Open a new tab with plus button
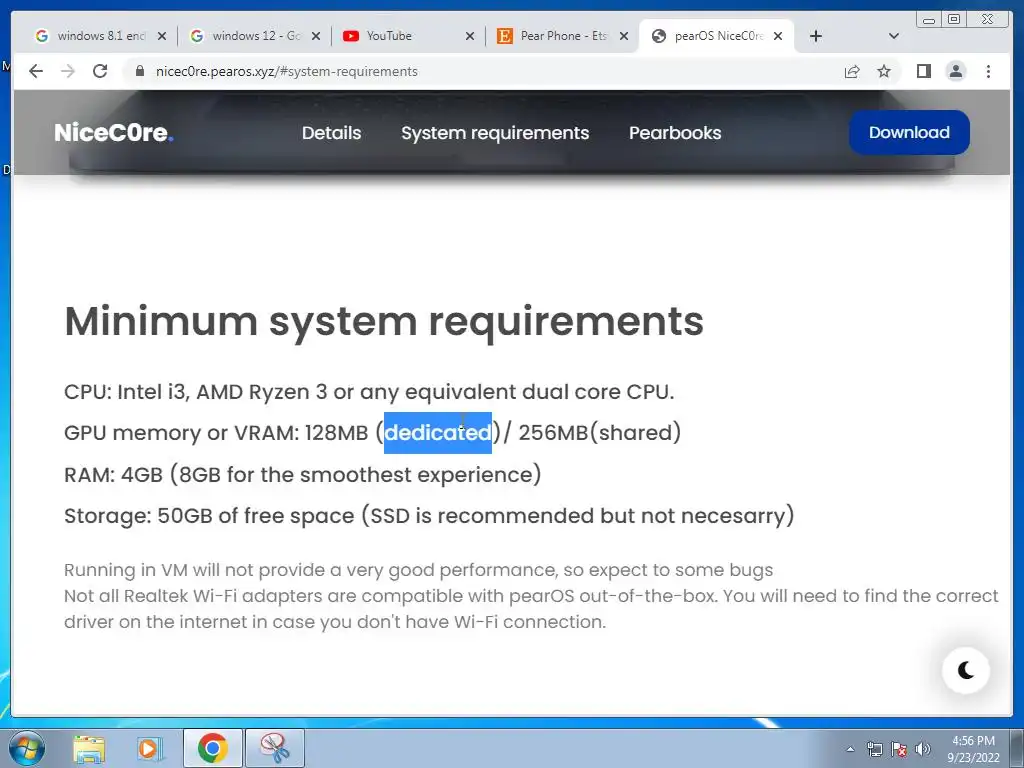This screenshot has height=768, width=1024. point(816,36)
